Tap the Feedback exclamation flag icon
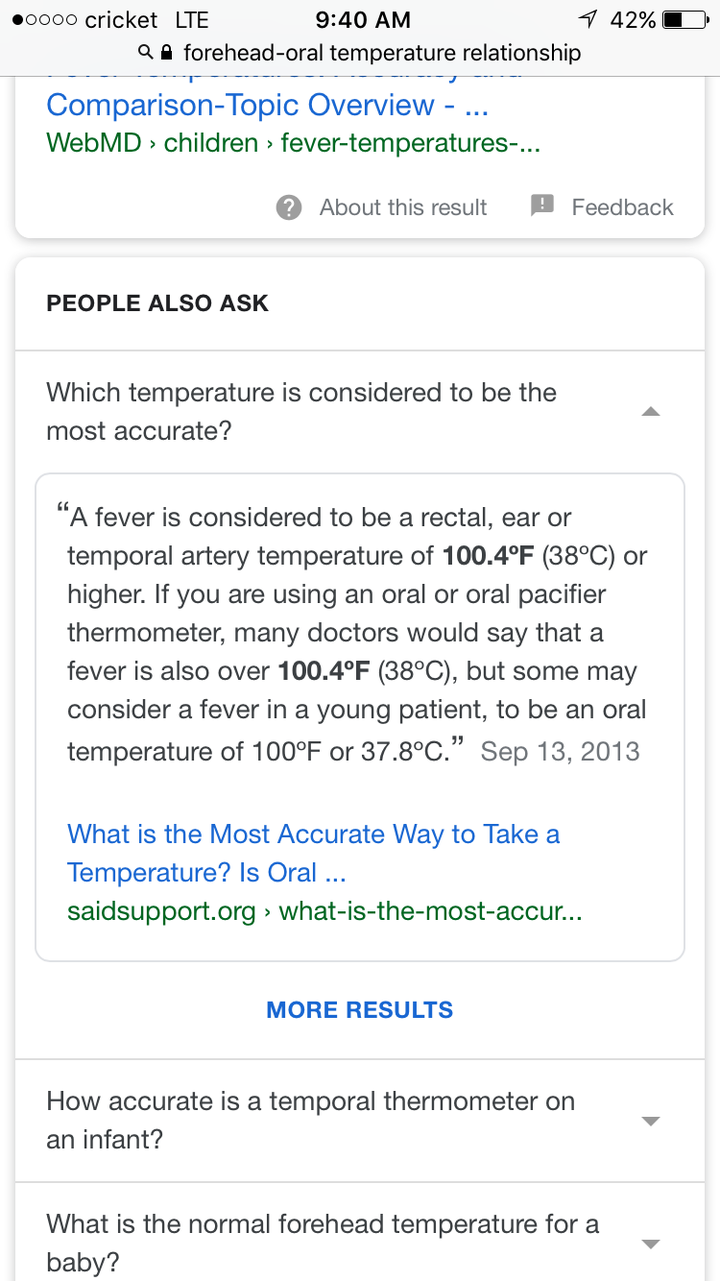 pos(542,206)
